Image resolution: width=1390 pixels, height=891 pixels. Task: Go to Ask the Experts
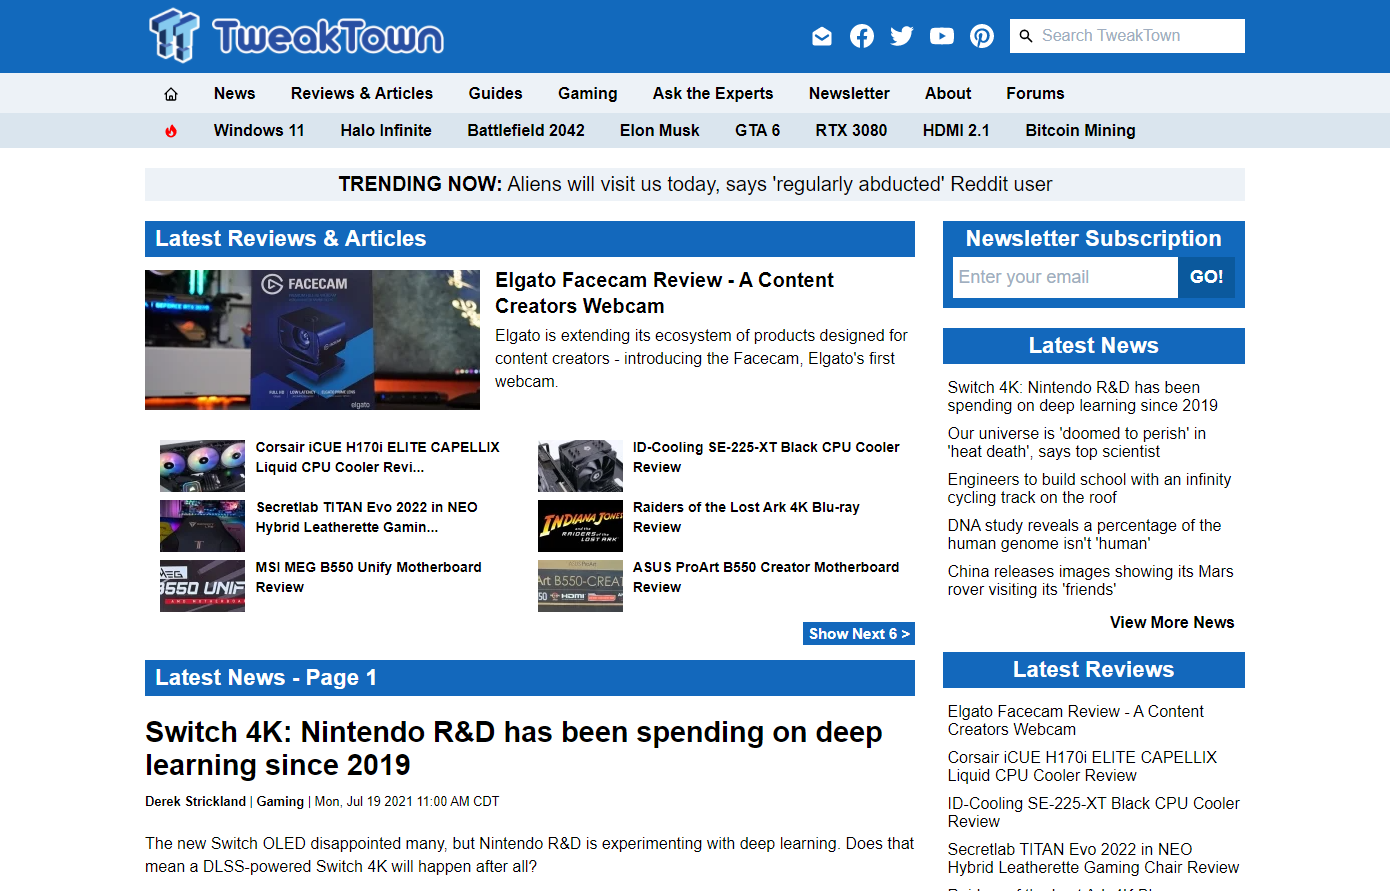coord(713,93)
